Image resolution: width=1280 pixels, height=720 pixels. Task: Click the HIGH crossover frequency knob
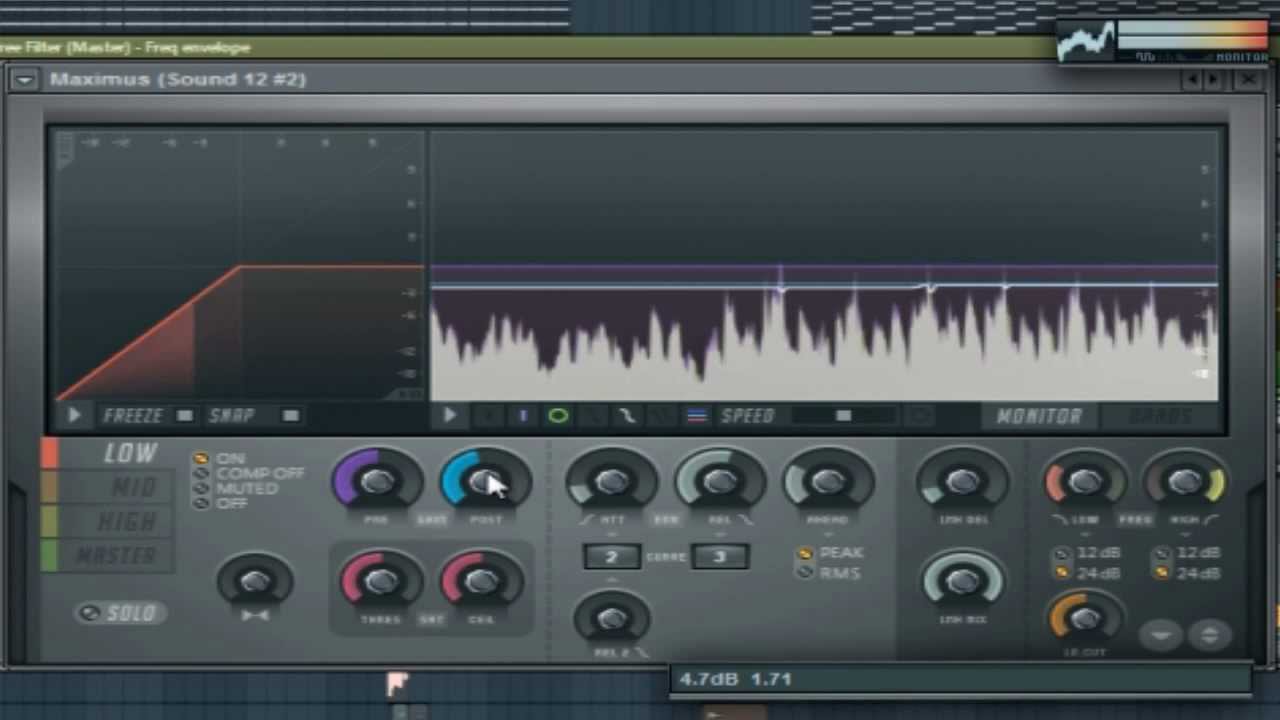tap(1186, 481)
